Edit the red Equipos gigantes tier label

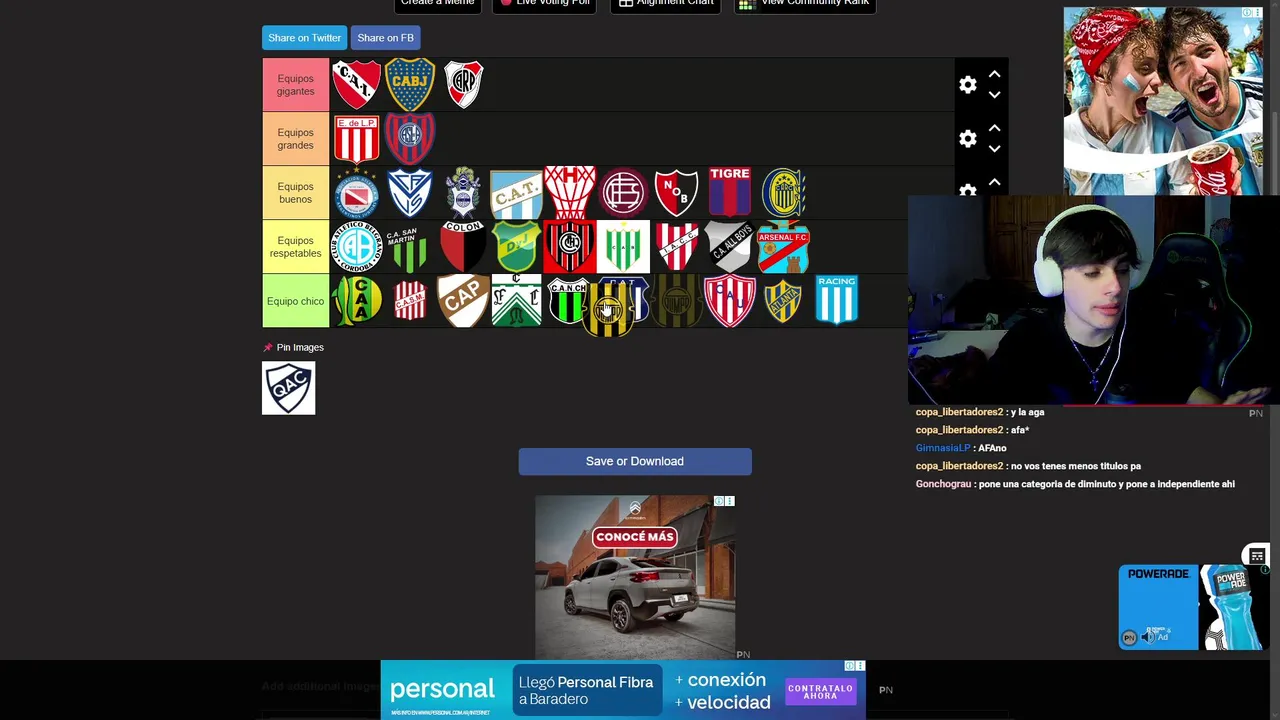pos(296,85)
